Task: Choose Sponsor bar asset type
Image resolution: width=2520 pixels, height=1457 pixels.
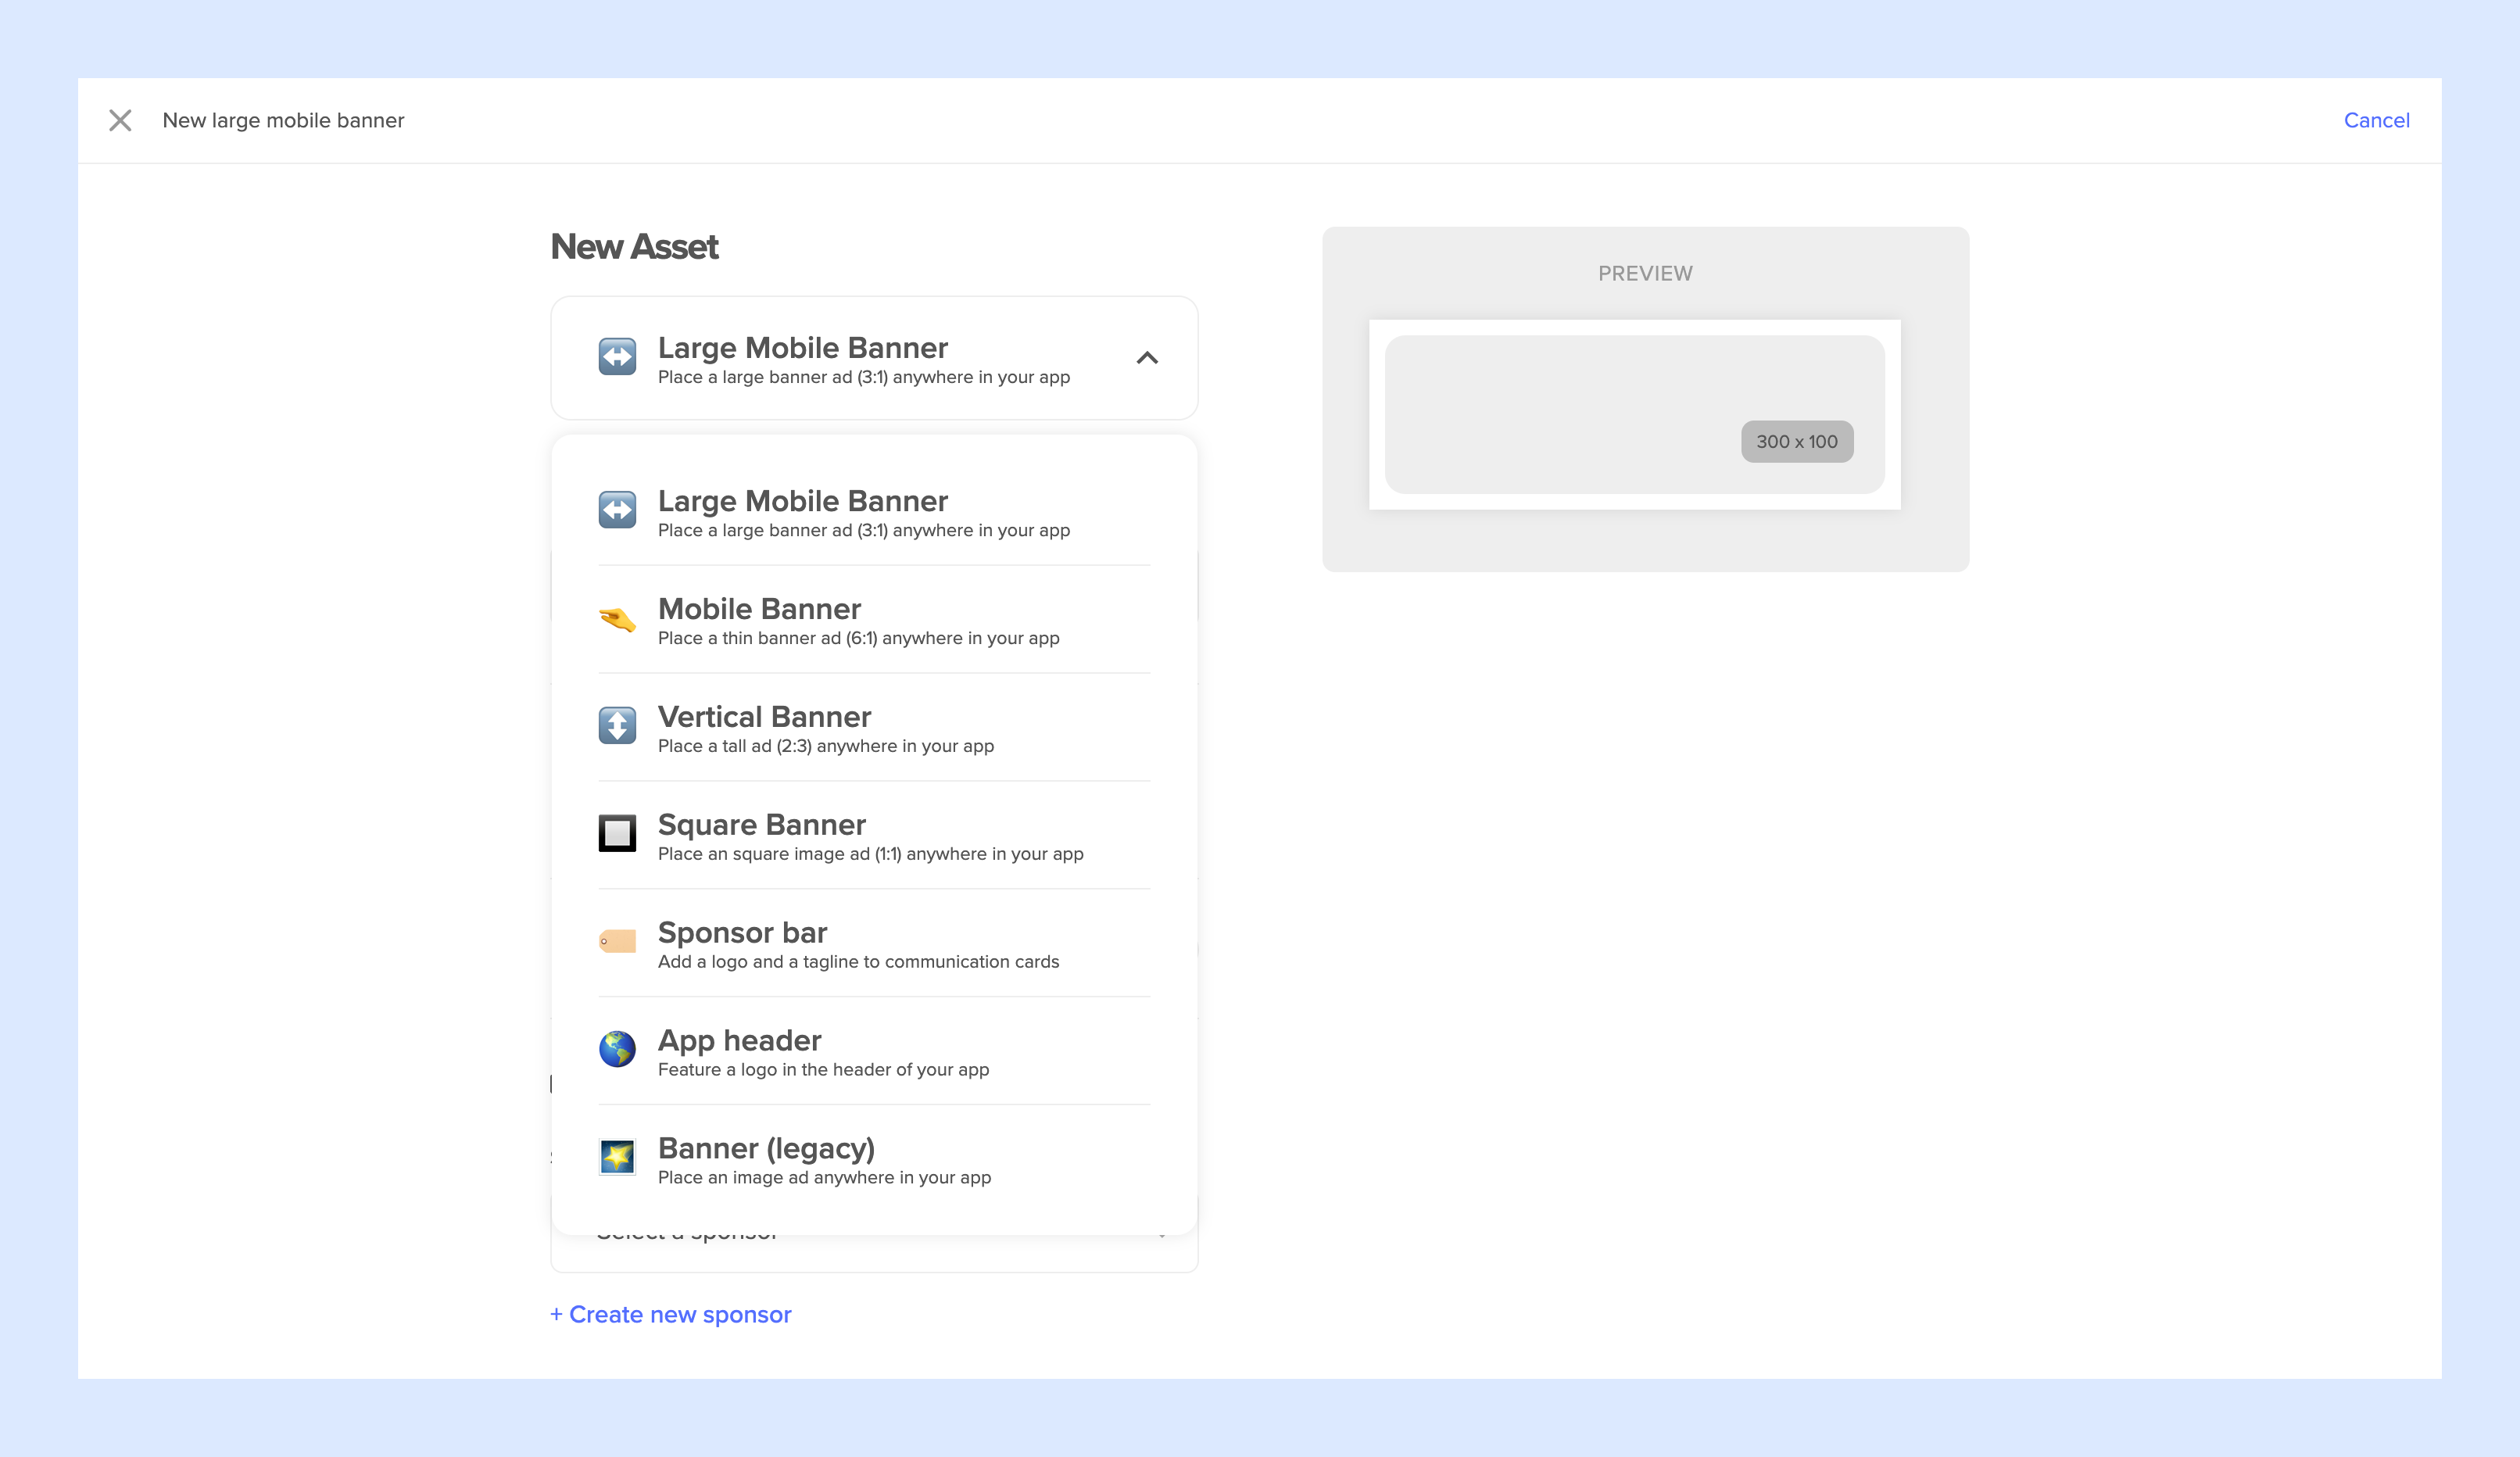Action: click(874, 944)
